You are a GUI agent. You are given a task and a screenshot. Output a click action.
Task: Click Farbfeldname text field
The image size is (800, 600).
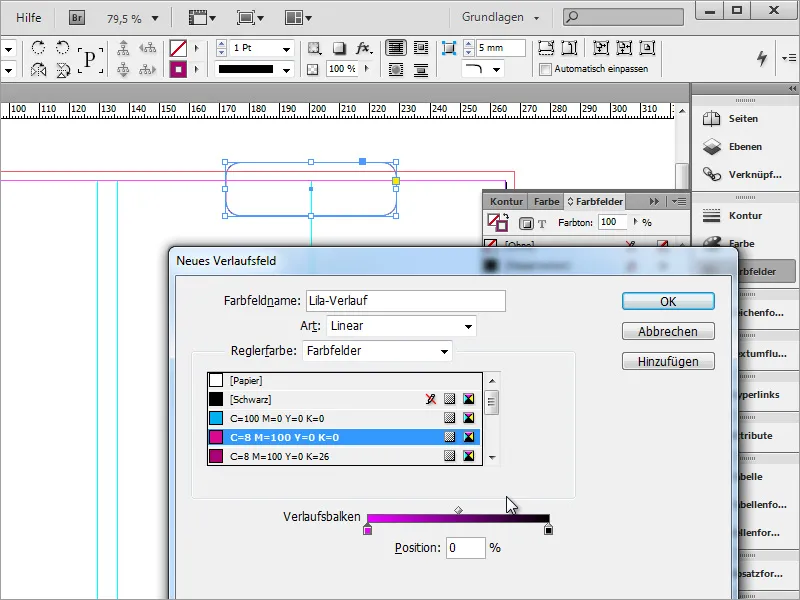tap(406, 301)
